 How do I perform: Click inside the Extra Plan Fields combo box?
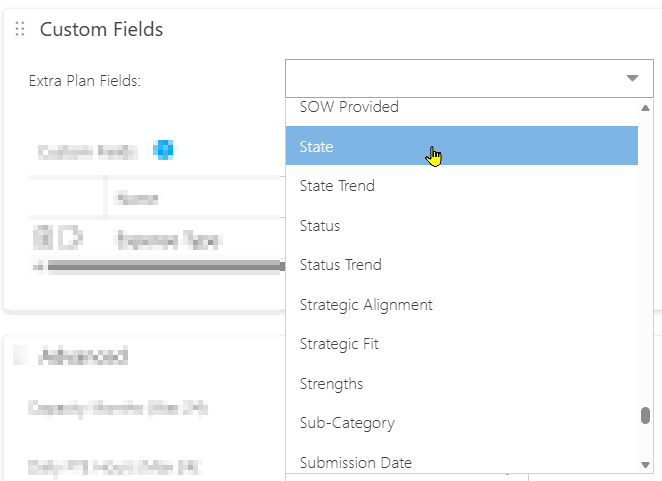click(469, 79)
